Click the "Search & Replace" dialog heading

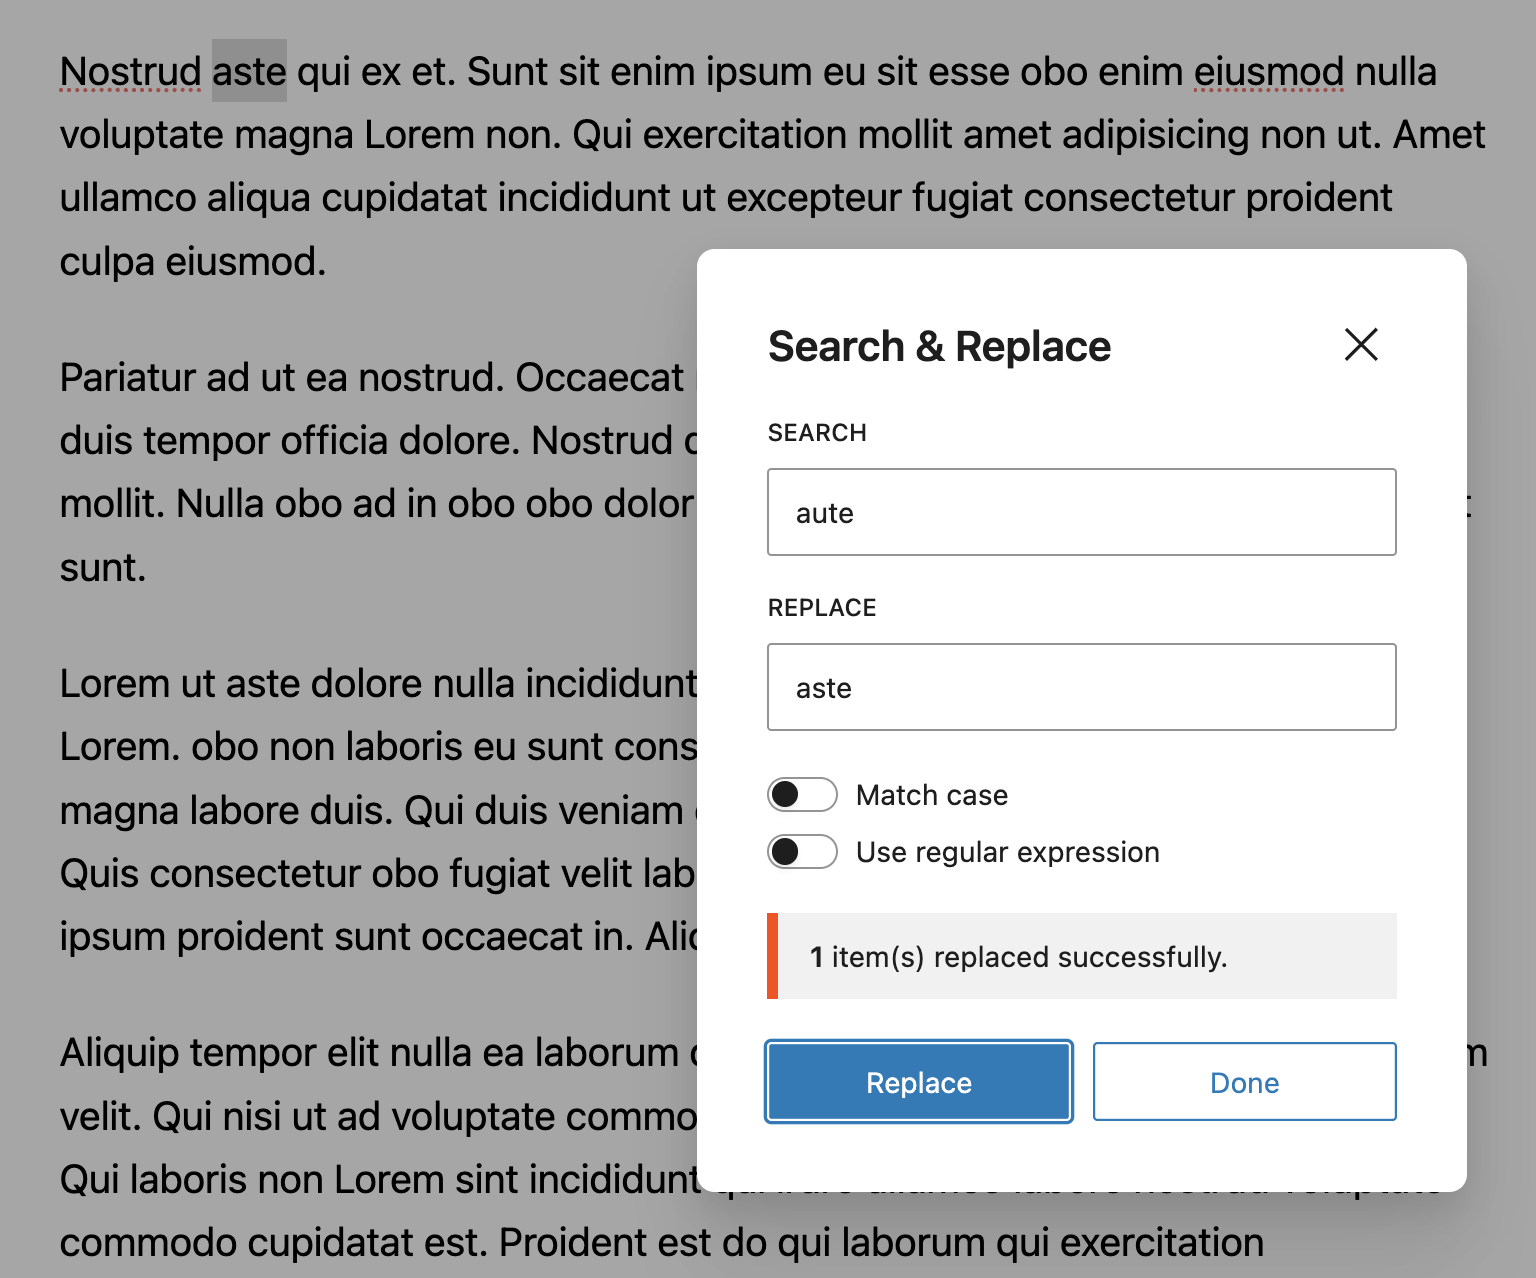(939, 347)
